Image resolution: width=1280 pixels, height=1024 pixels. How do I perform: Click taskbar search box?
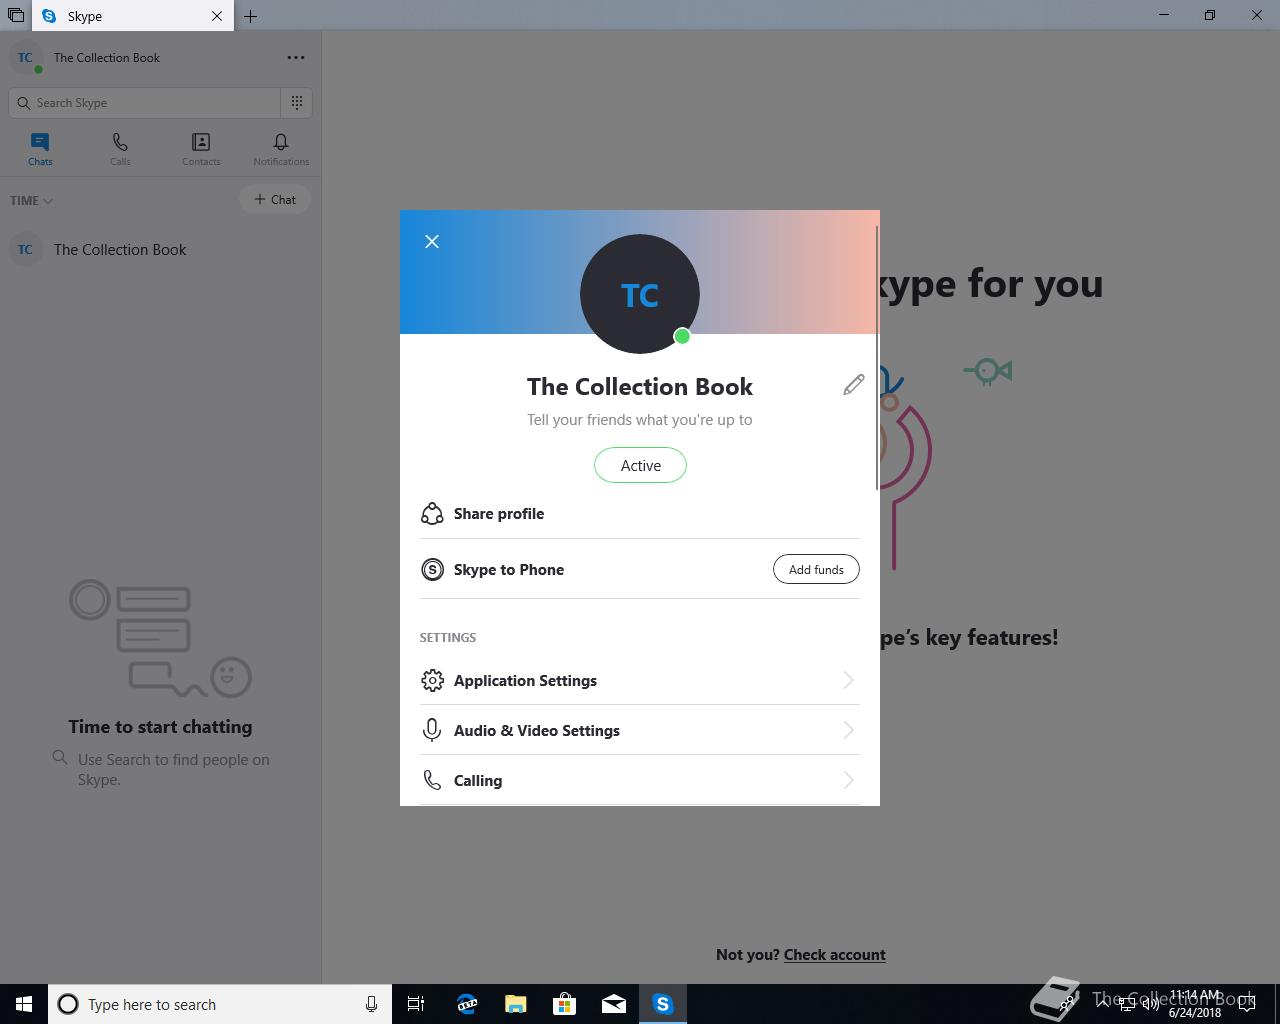click(220, 1004)
